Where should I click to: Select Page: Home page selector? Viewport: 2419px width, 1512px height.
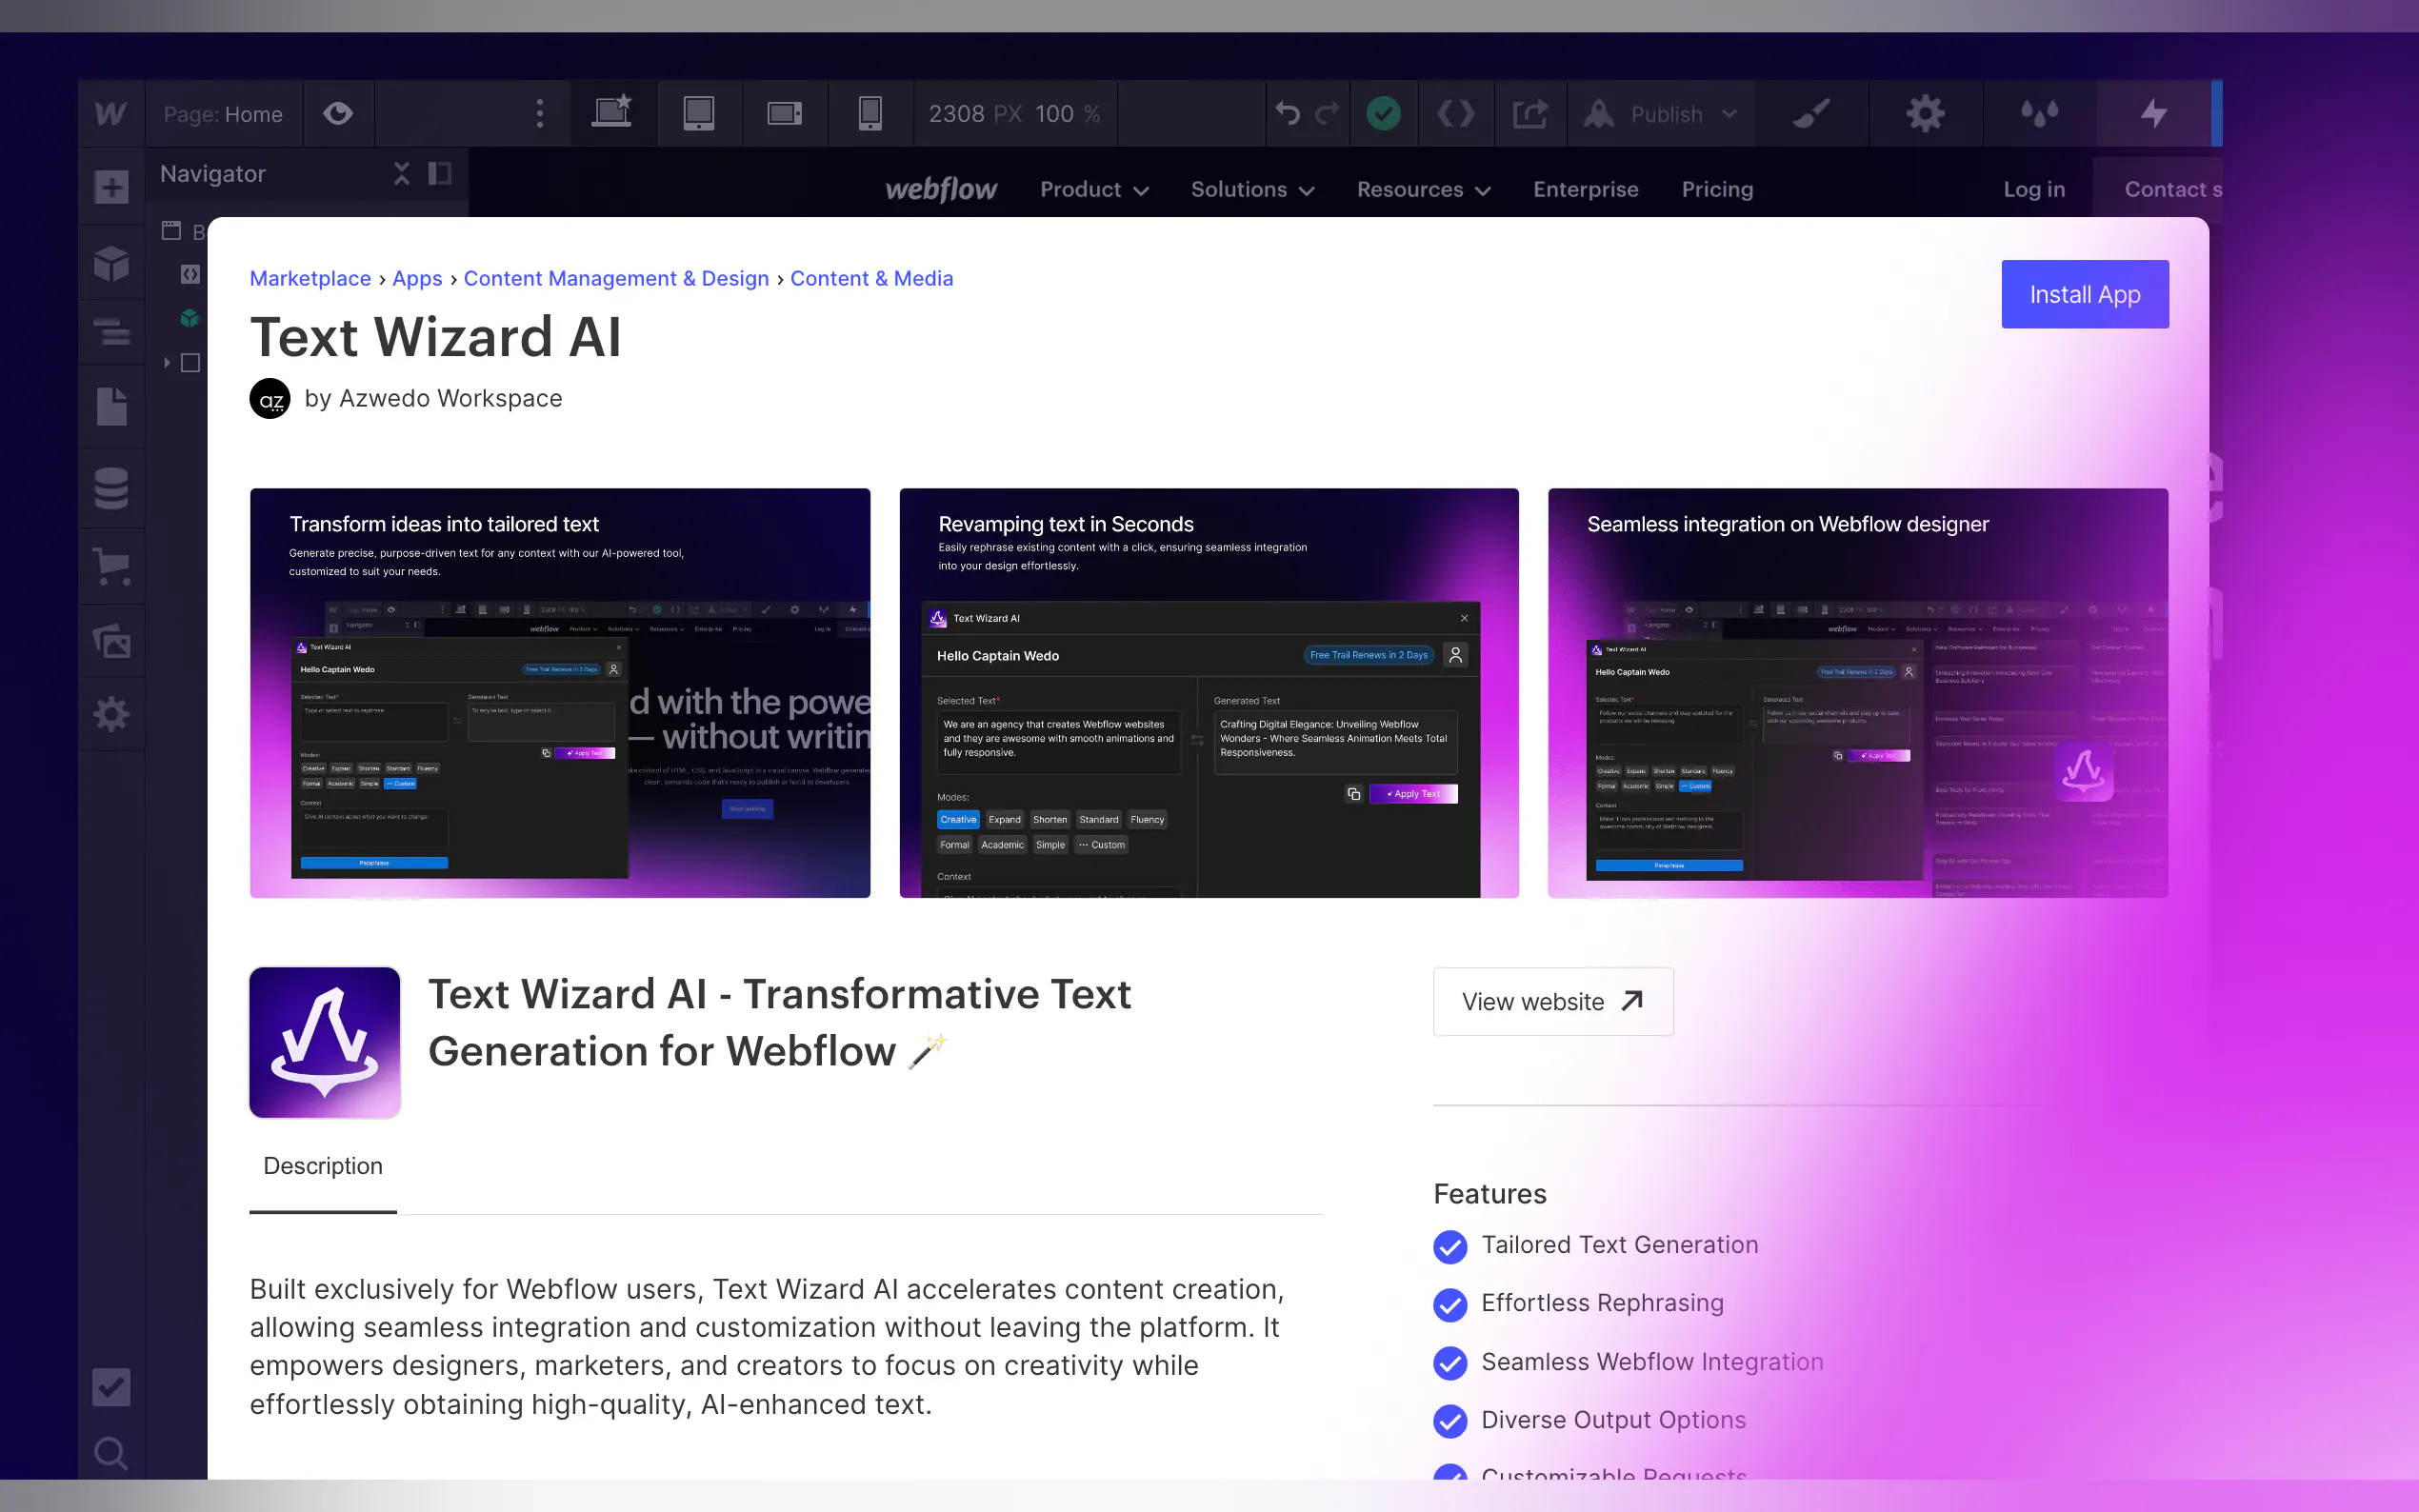(x=223, y=114)
